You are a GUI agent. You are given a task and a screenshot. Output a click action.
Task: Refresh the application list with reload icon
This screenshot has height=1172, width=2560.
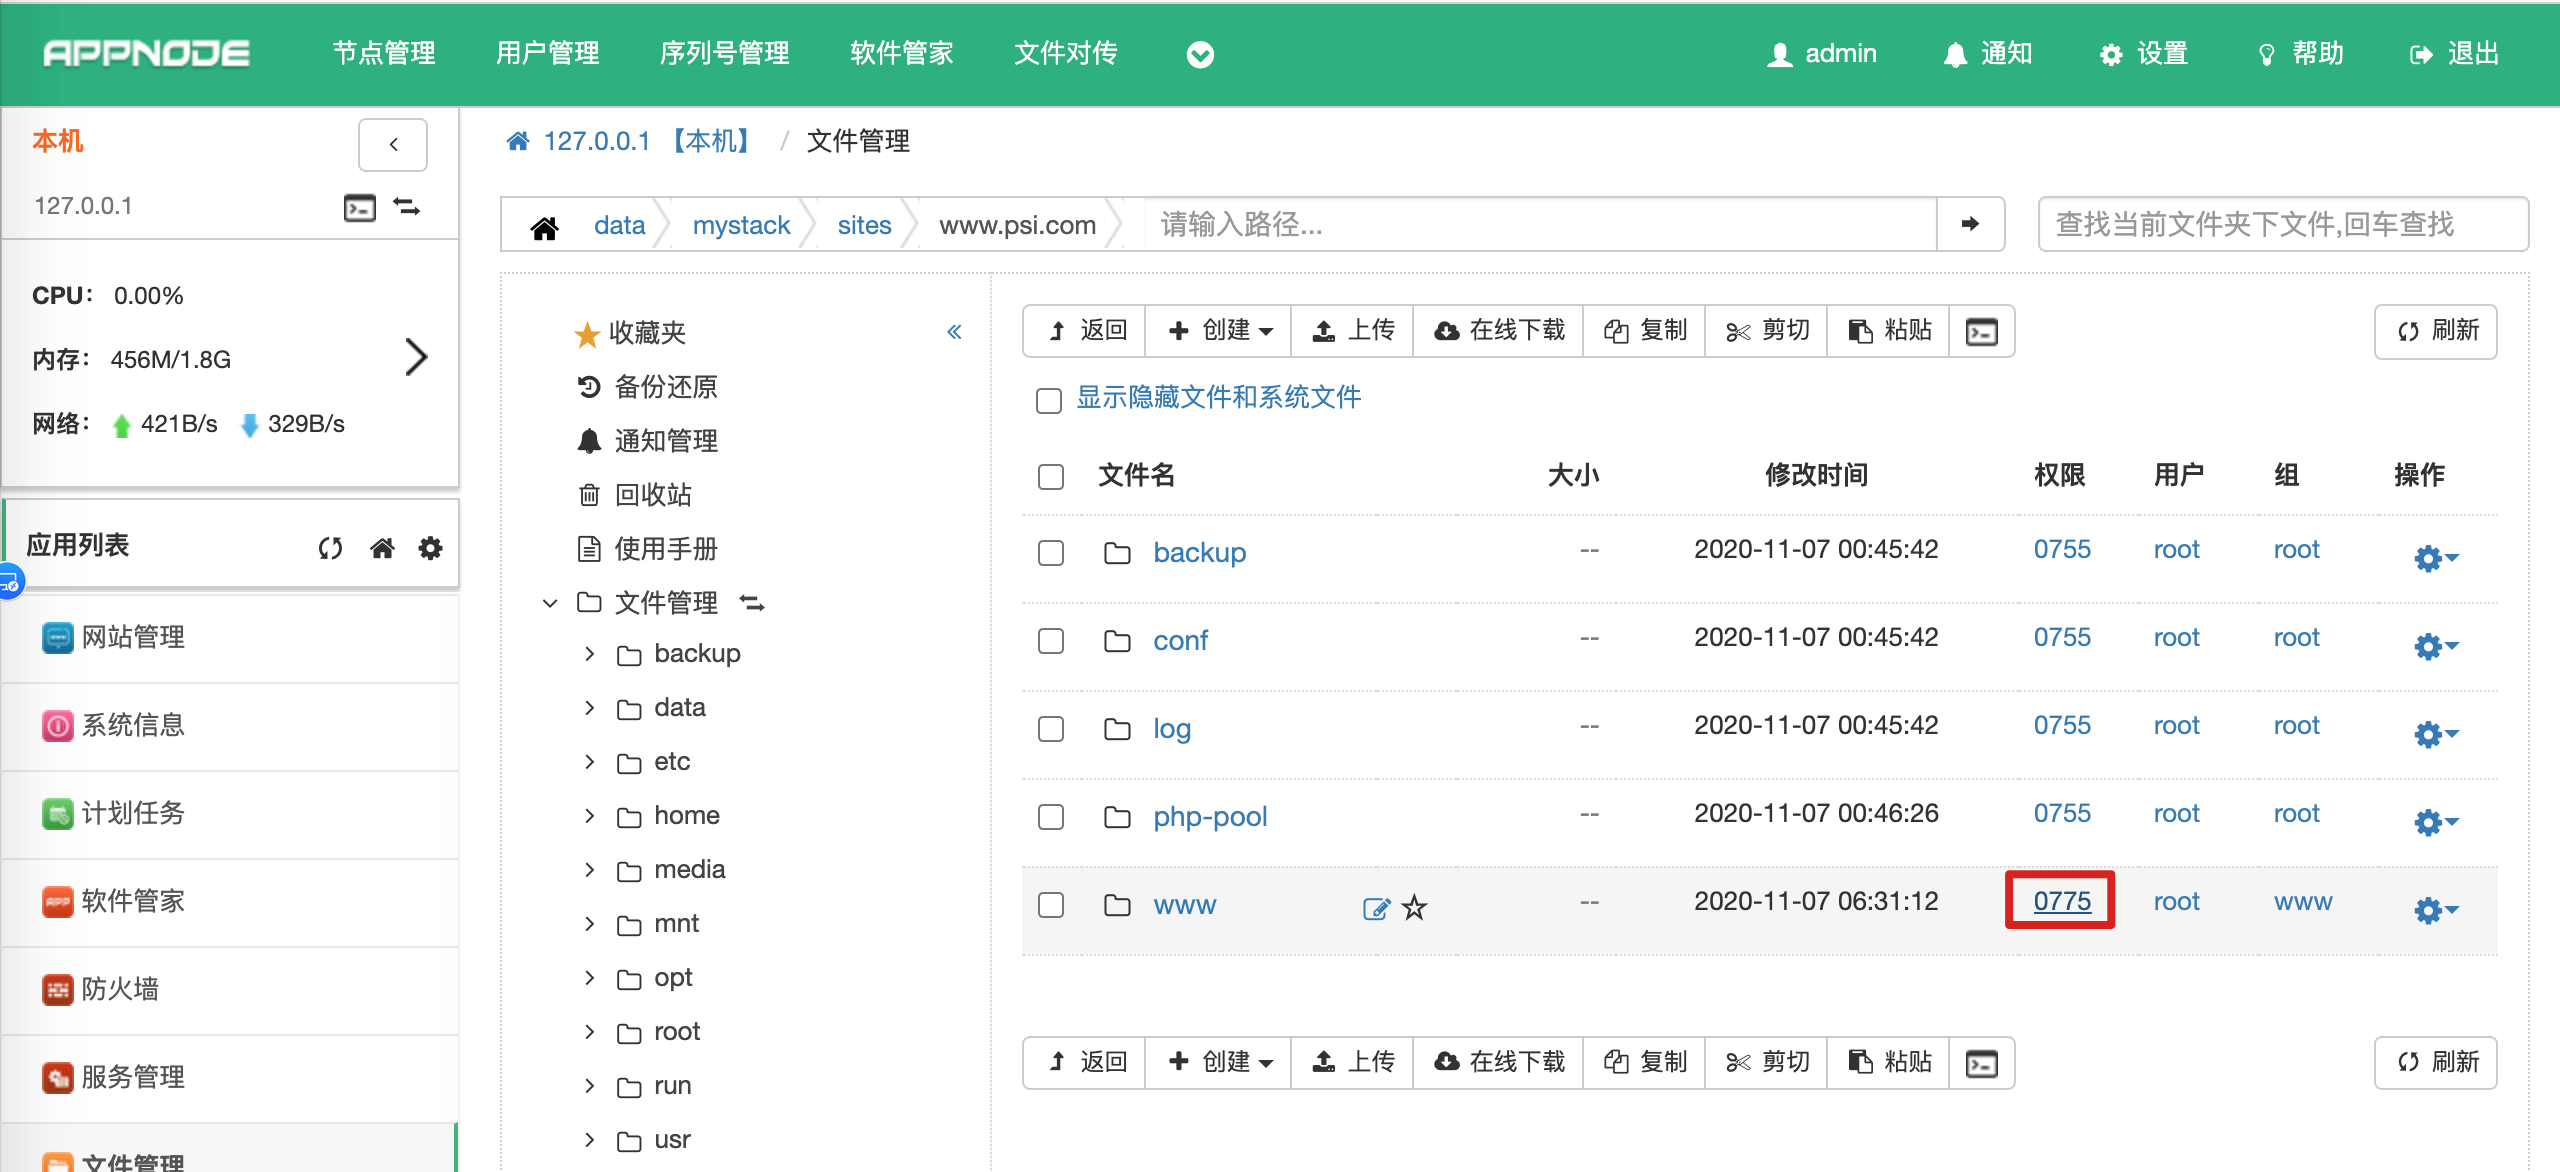[x=330, y=547]
